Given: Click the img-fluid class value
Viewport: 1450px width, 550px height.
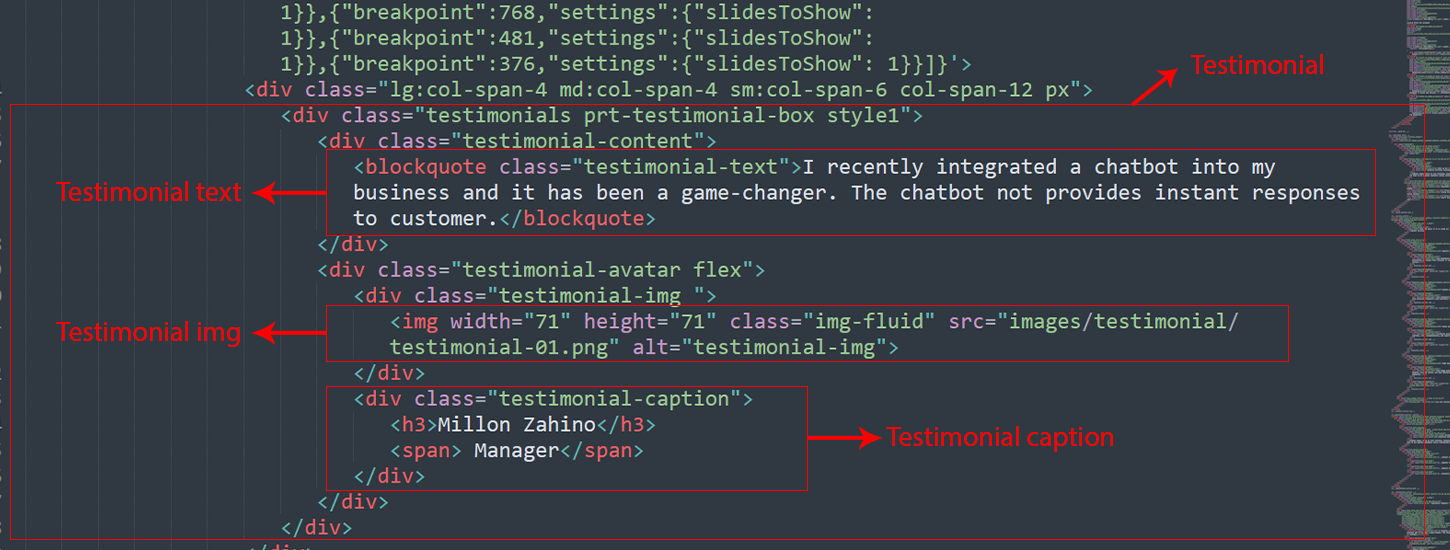Looking at the screenshot, I should (879, 322).
